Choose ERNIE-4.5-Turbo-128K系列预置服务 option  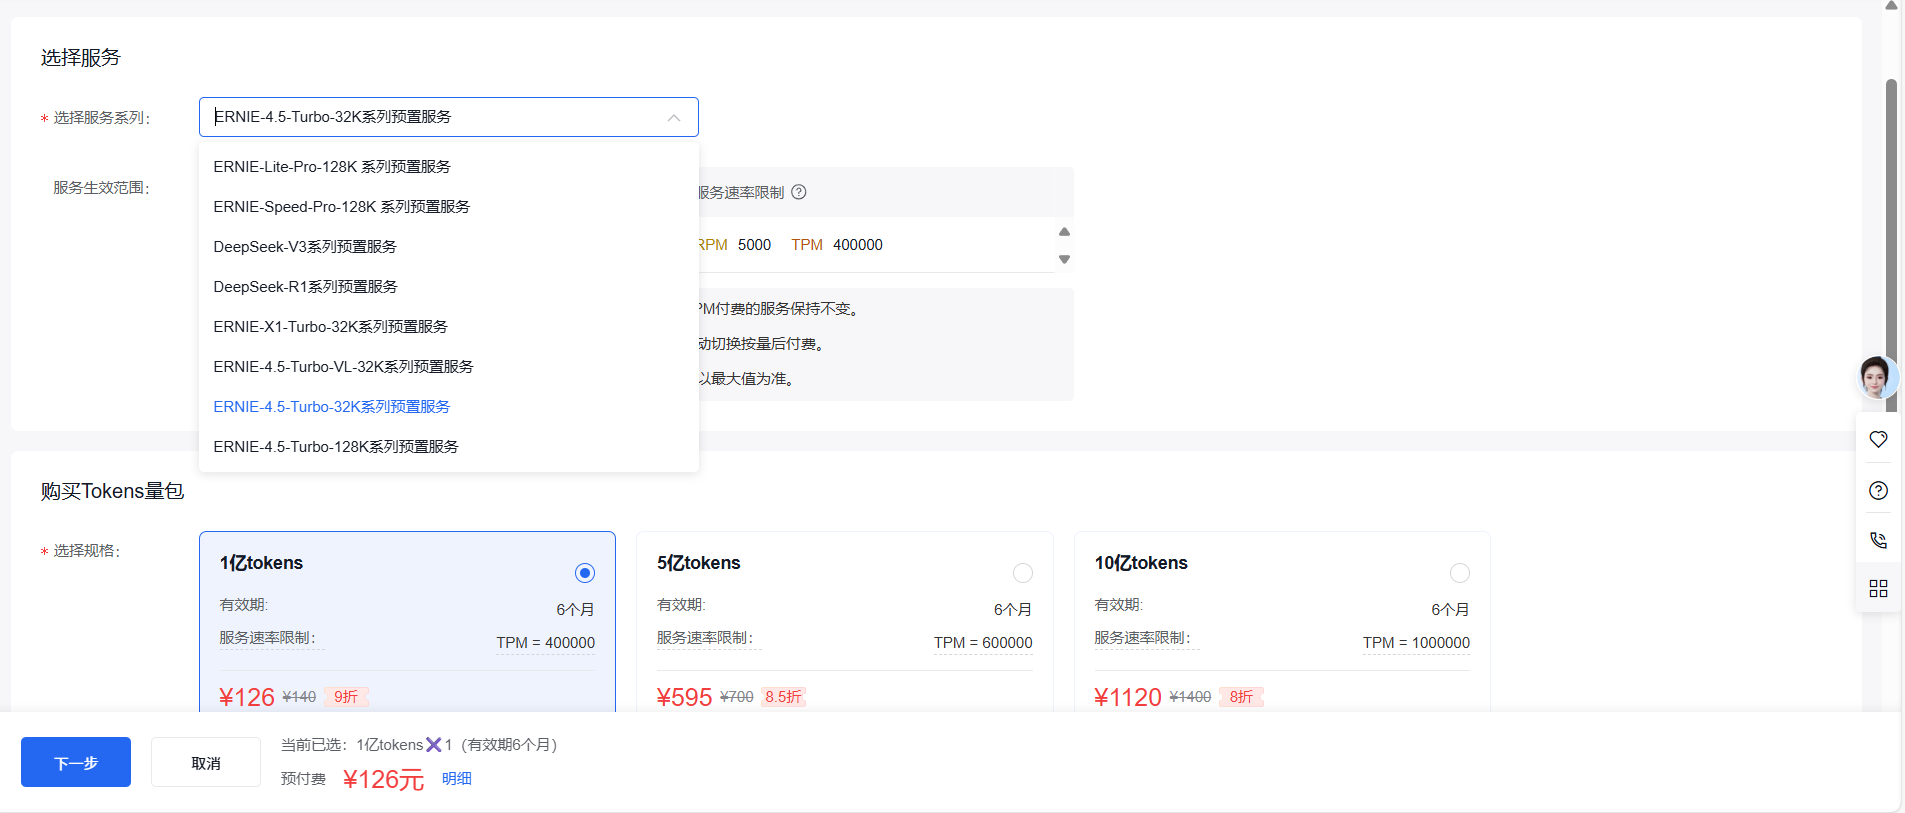[x=336, y=447]
